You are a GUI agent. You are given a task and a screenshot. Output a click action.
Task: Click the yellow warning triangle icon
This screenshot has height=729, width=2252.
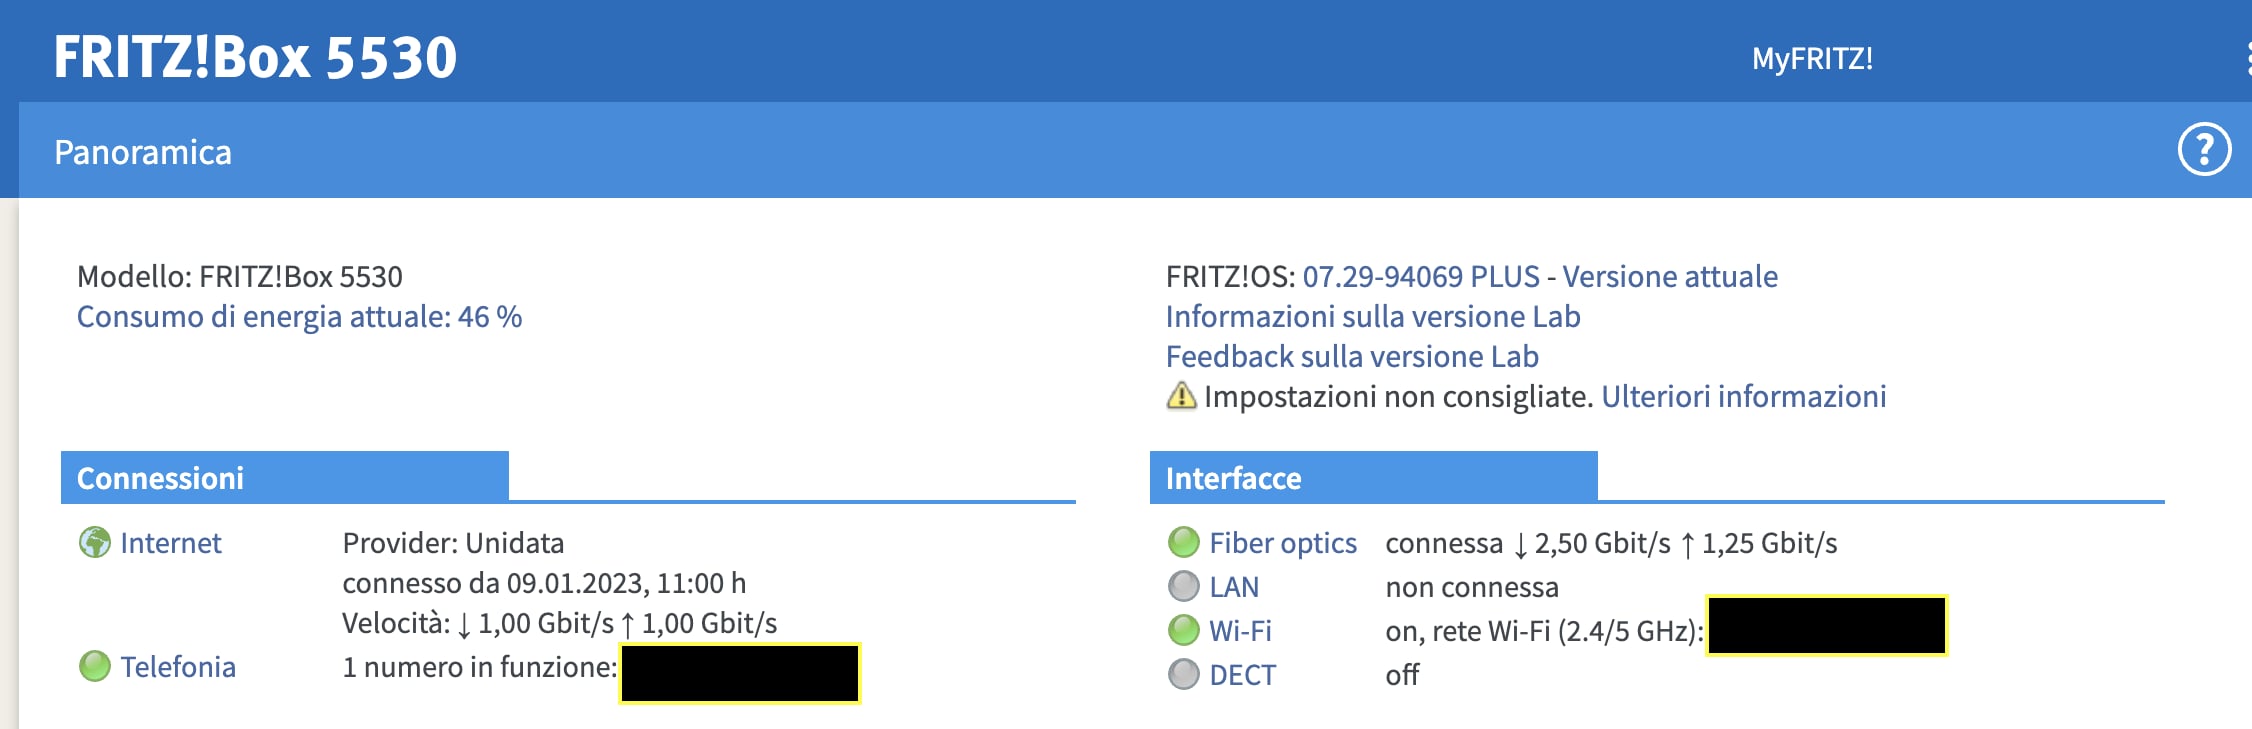[1181, 396]
